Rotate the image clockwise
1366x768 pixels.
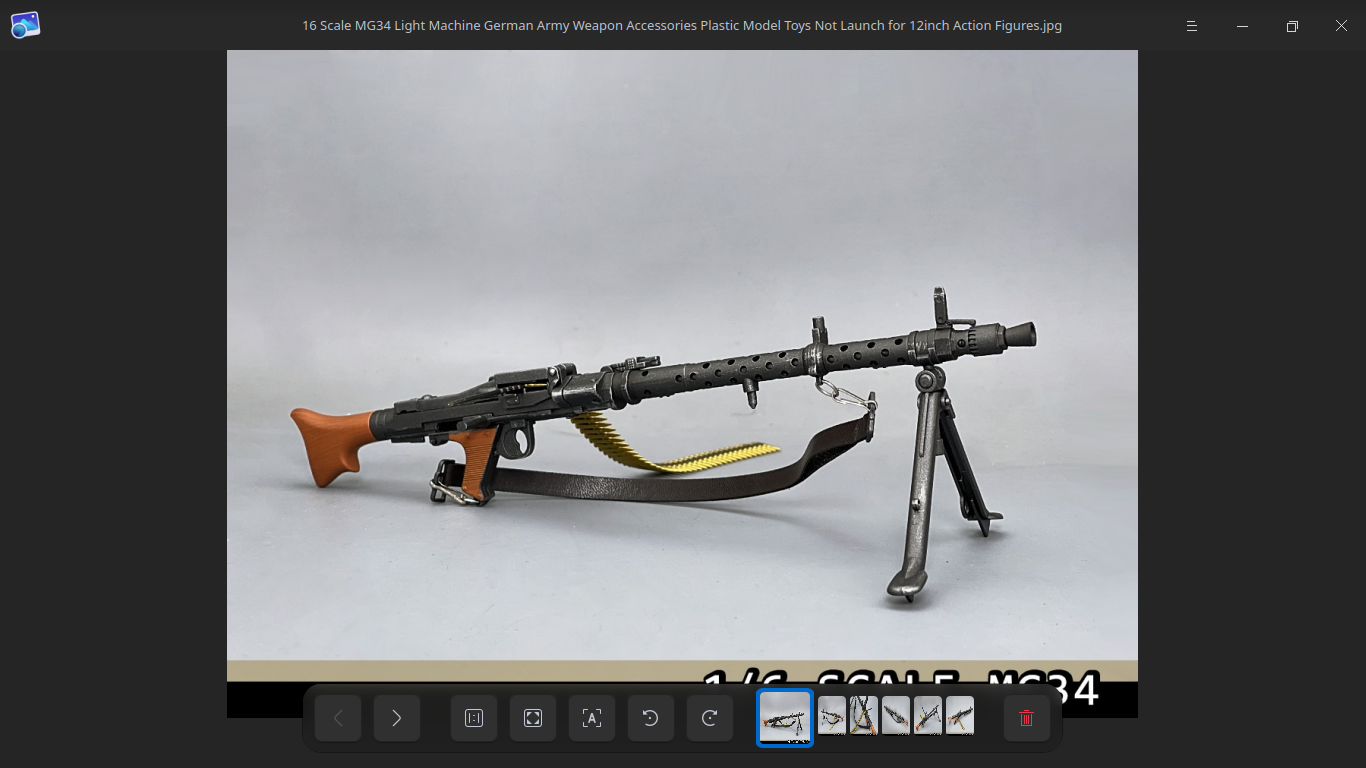pyautogui.click(x=710, y=718)
